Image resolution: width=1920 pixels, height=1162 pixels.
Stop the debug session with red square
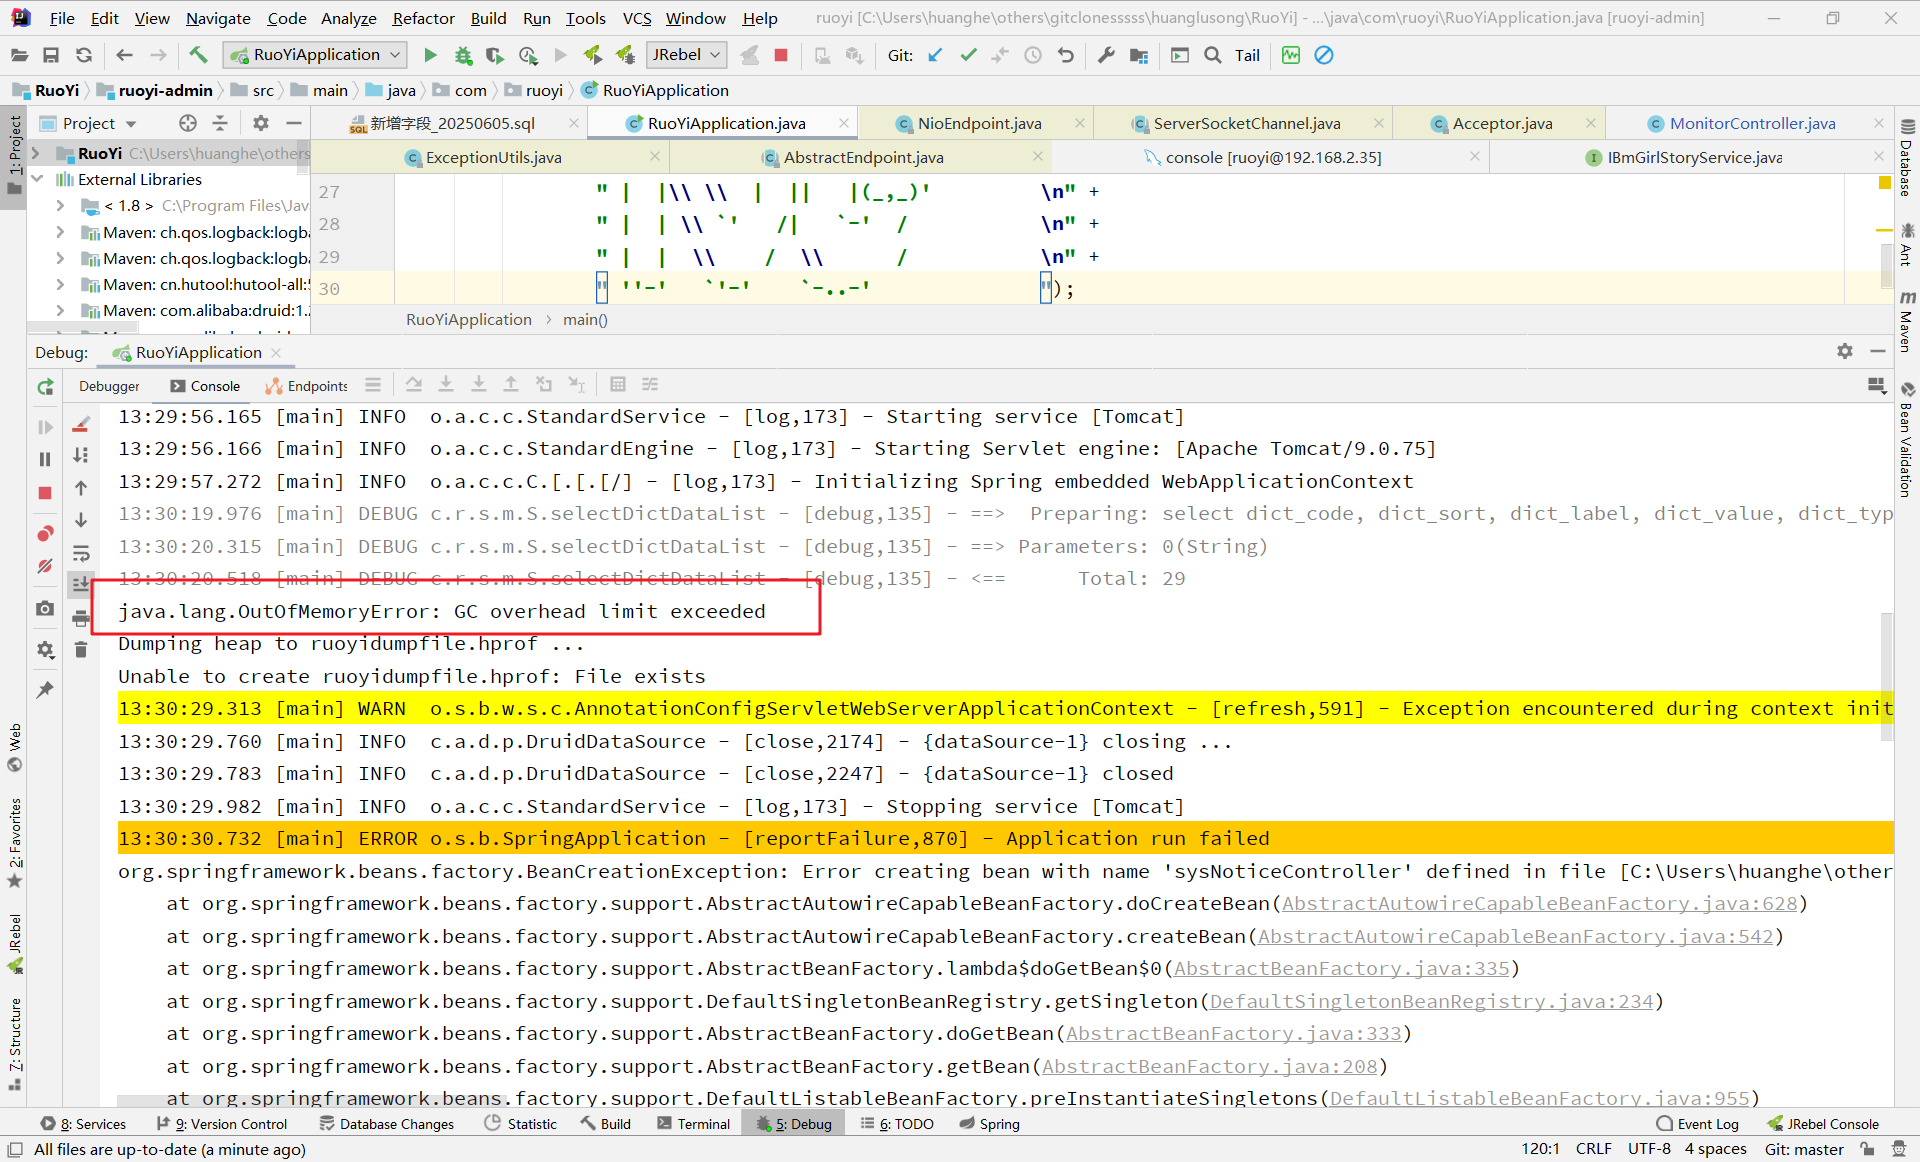(45, 493)
